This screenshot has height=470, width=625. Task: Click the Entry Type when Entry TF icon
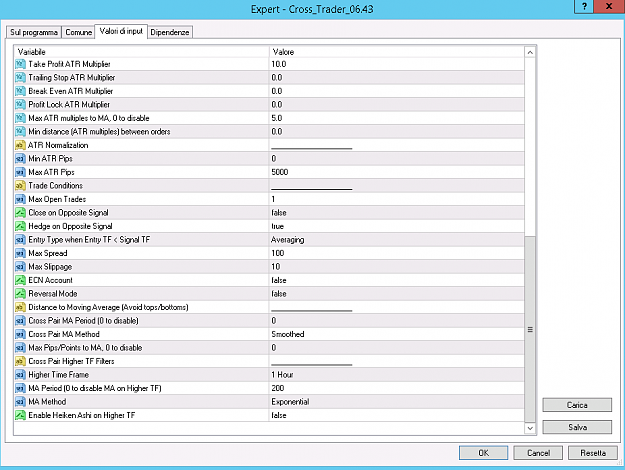point(20,240)
